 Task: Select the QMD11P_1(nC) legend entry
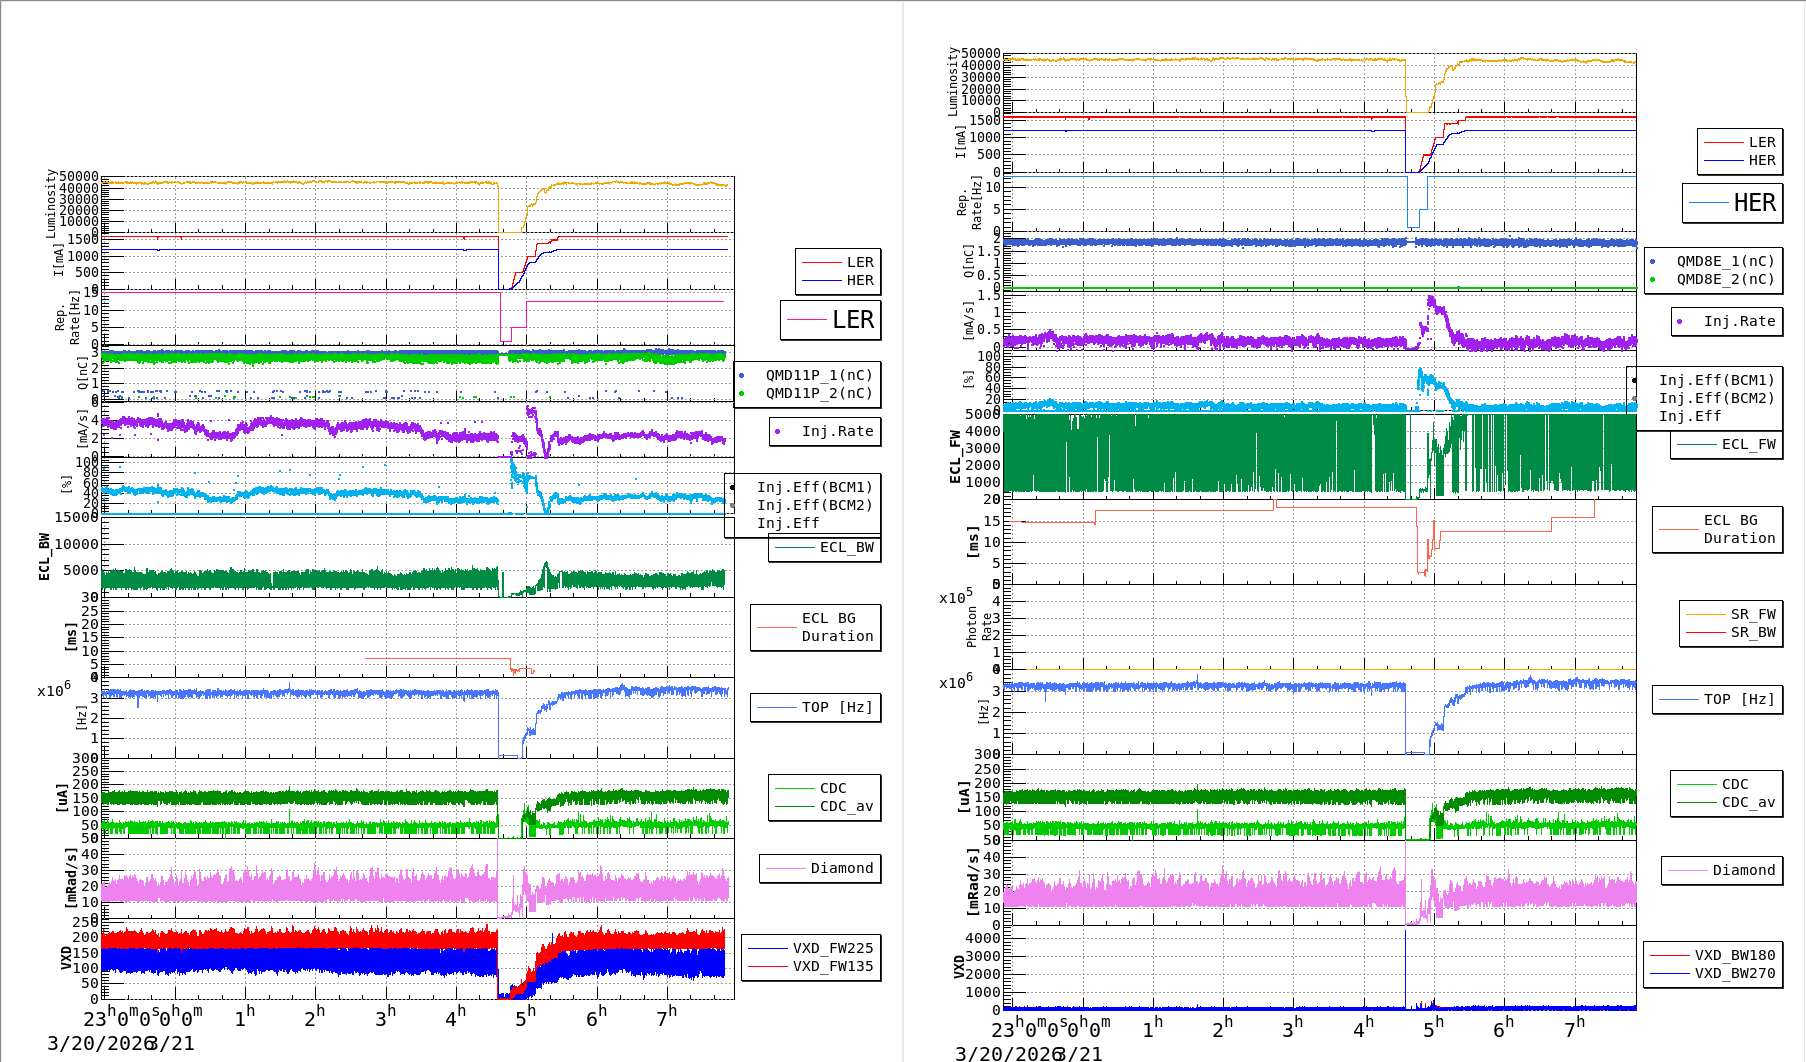pyautogui.click(x=818, y=375)
